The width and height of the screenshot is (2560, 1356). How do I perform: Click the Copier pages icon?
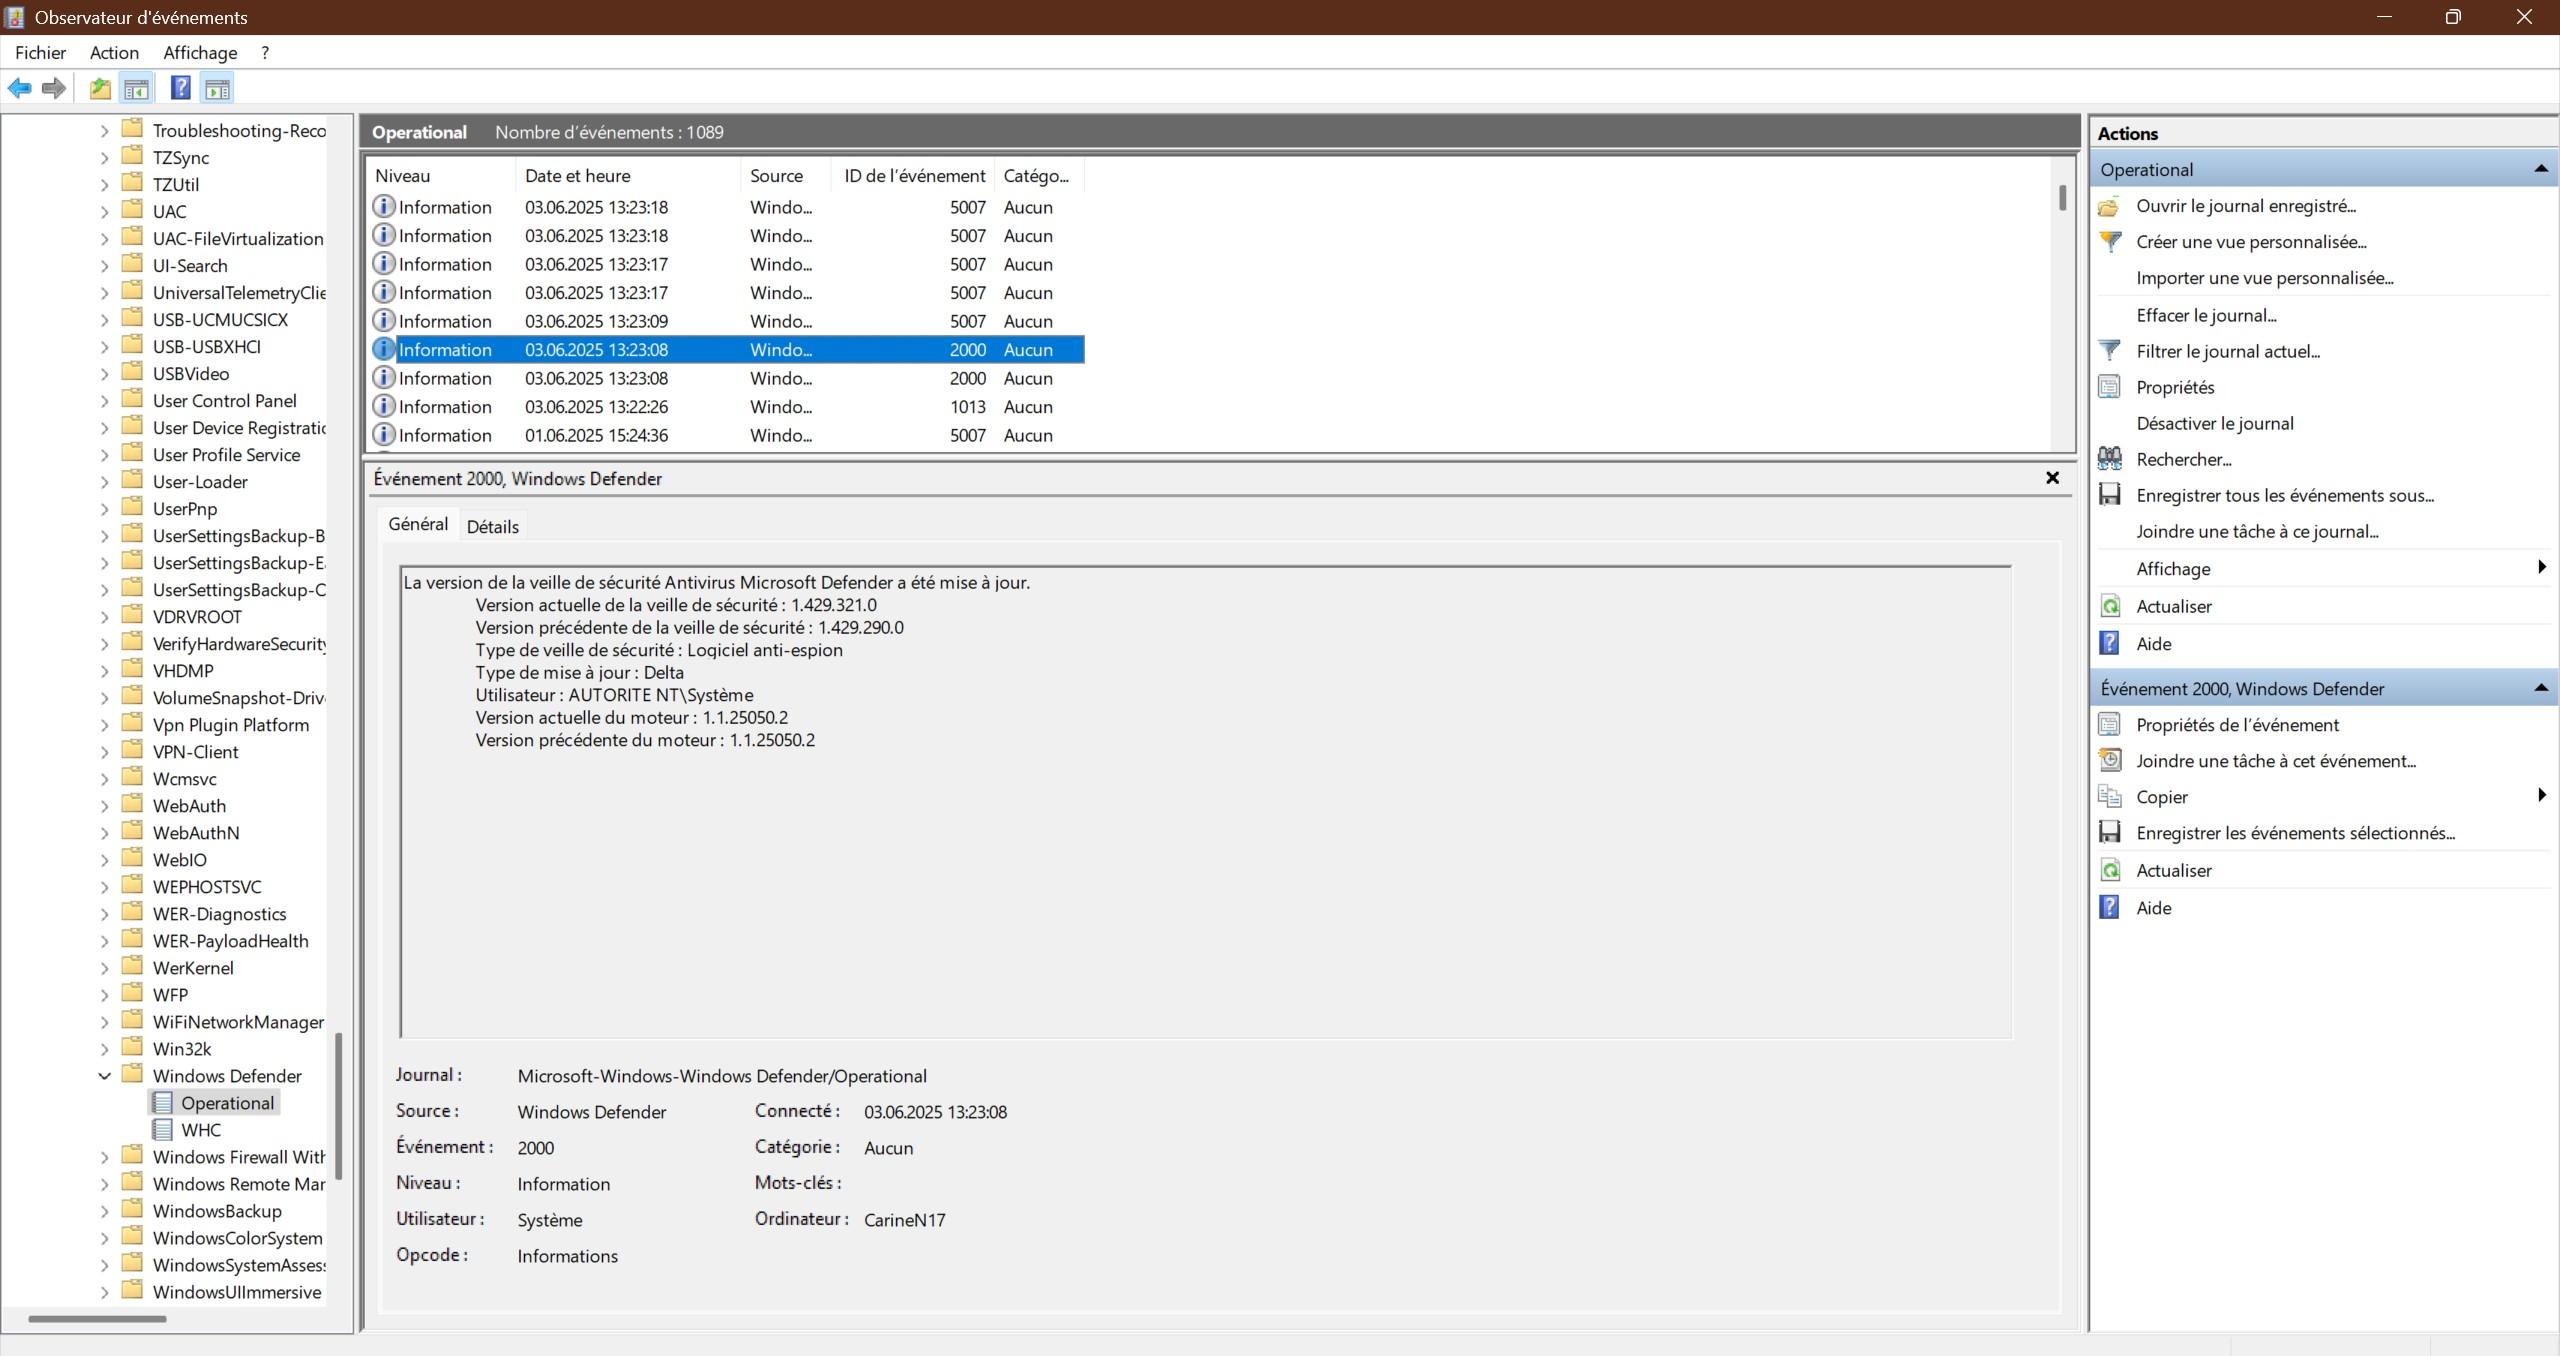point(2109,796)
